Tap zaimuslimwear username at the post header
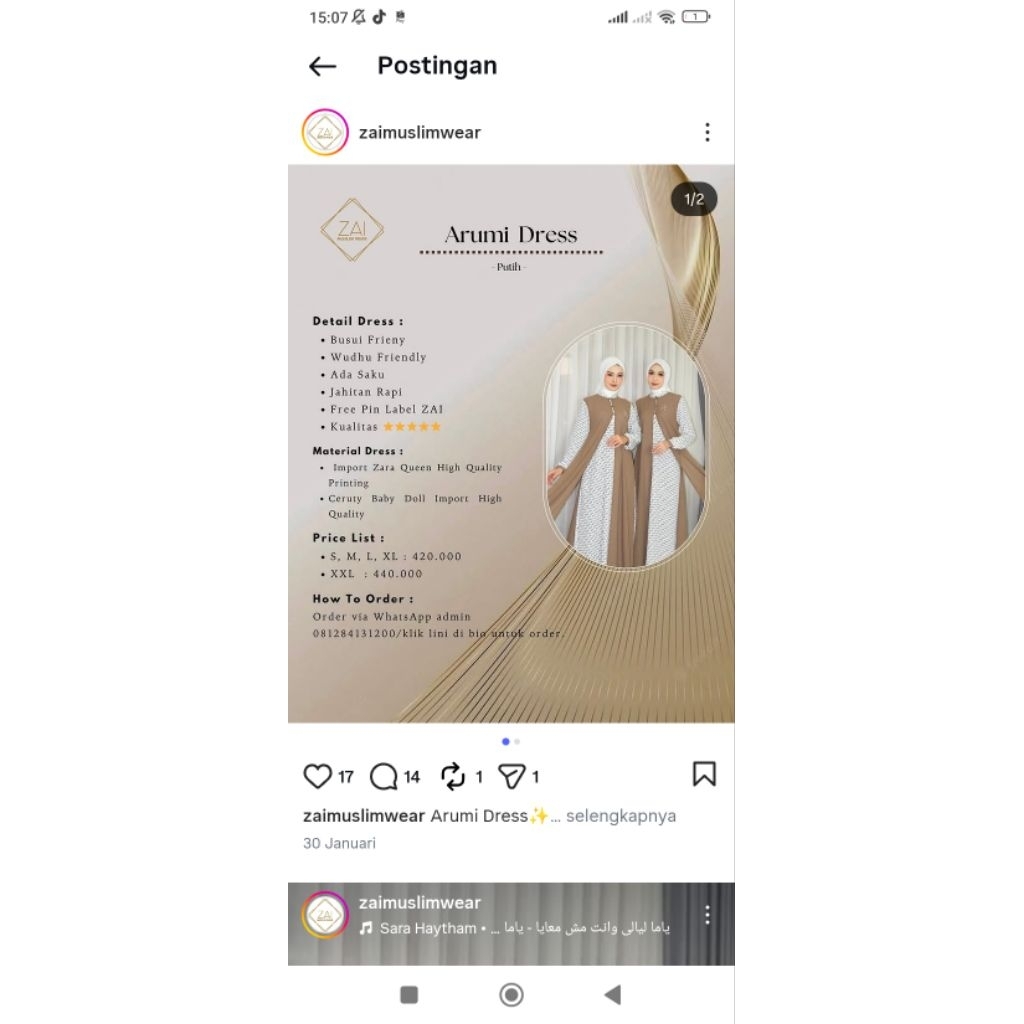 pyautogui.click(x=419, y=133)
